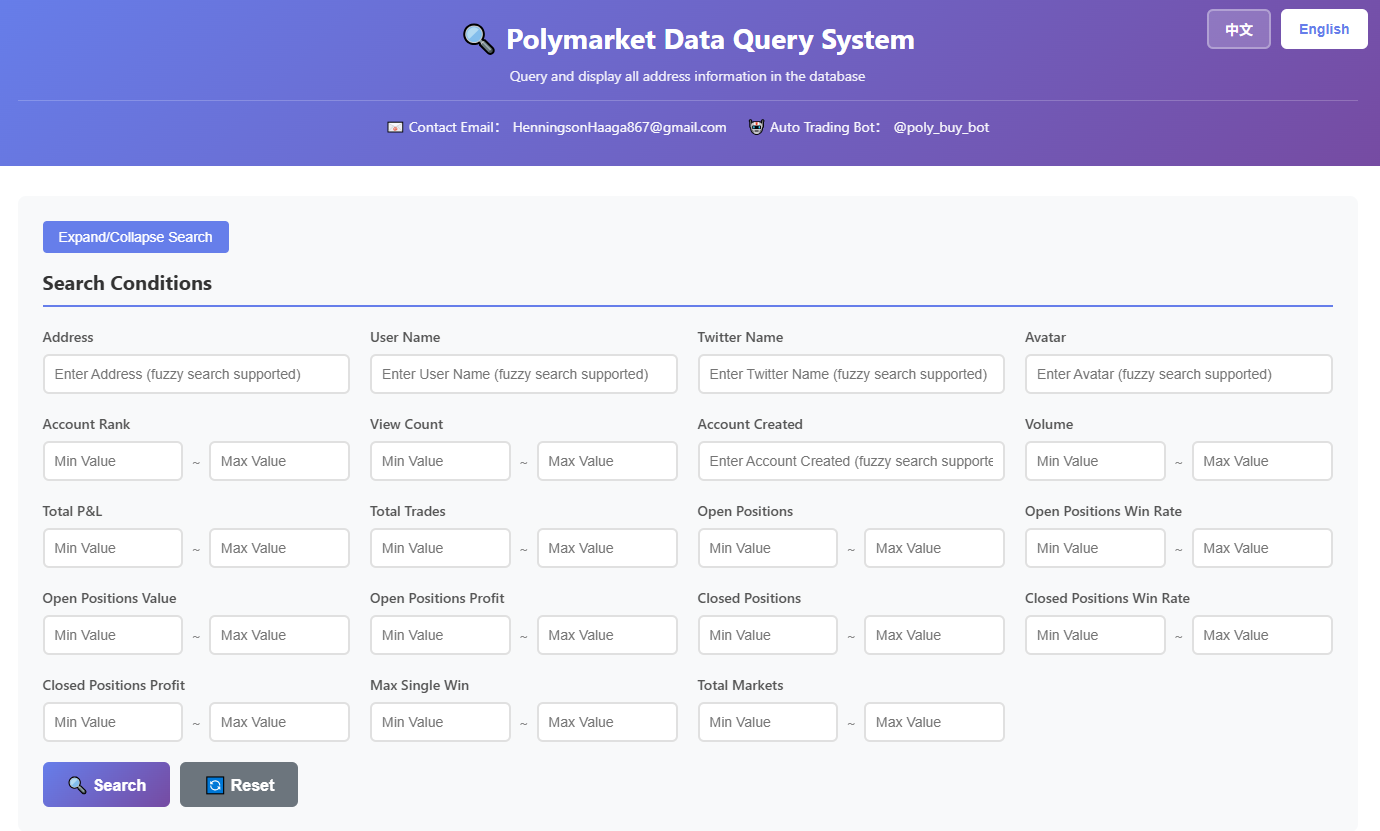Switch the interface language to 中文
The height and width of the screenshot is (831, 1380).
point(1238,29)
